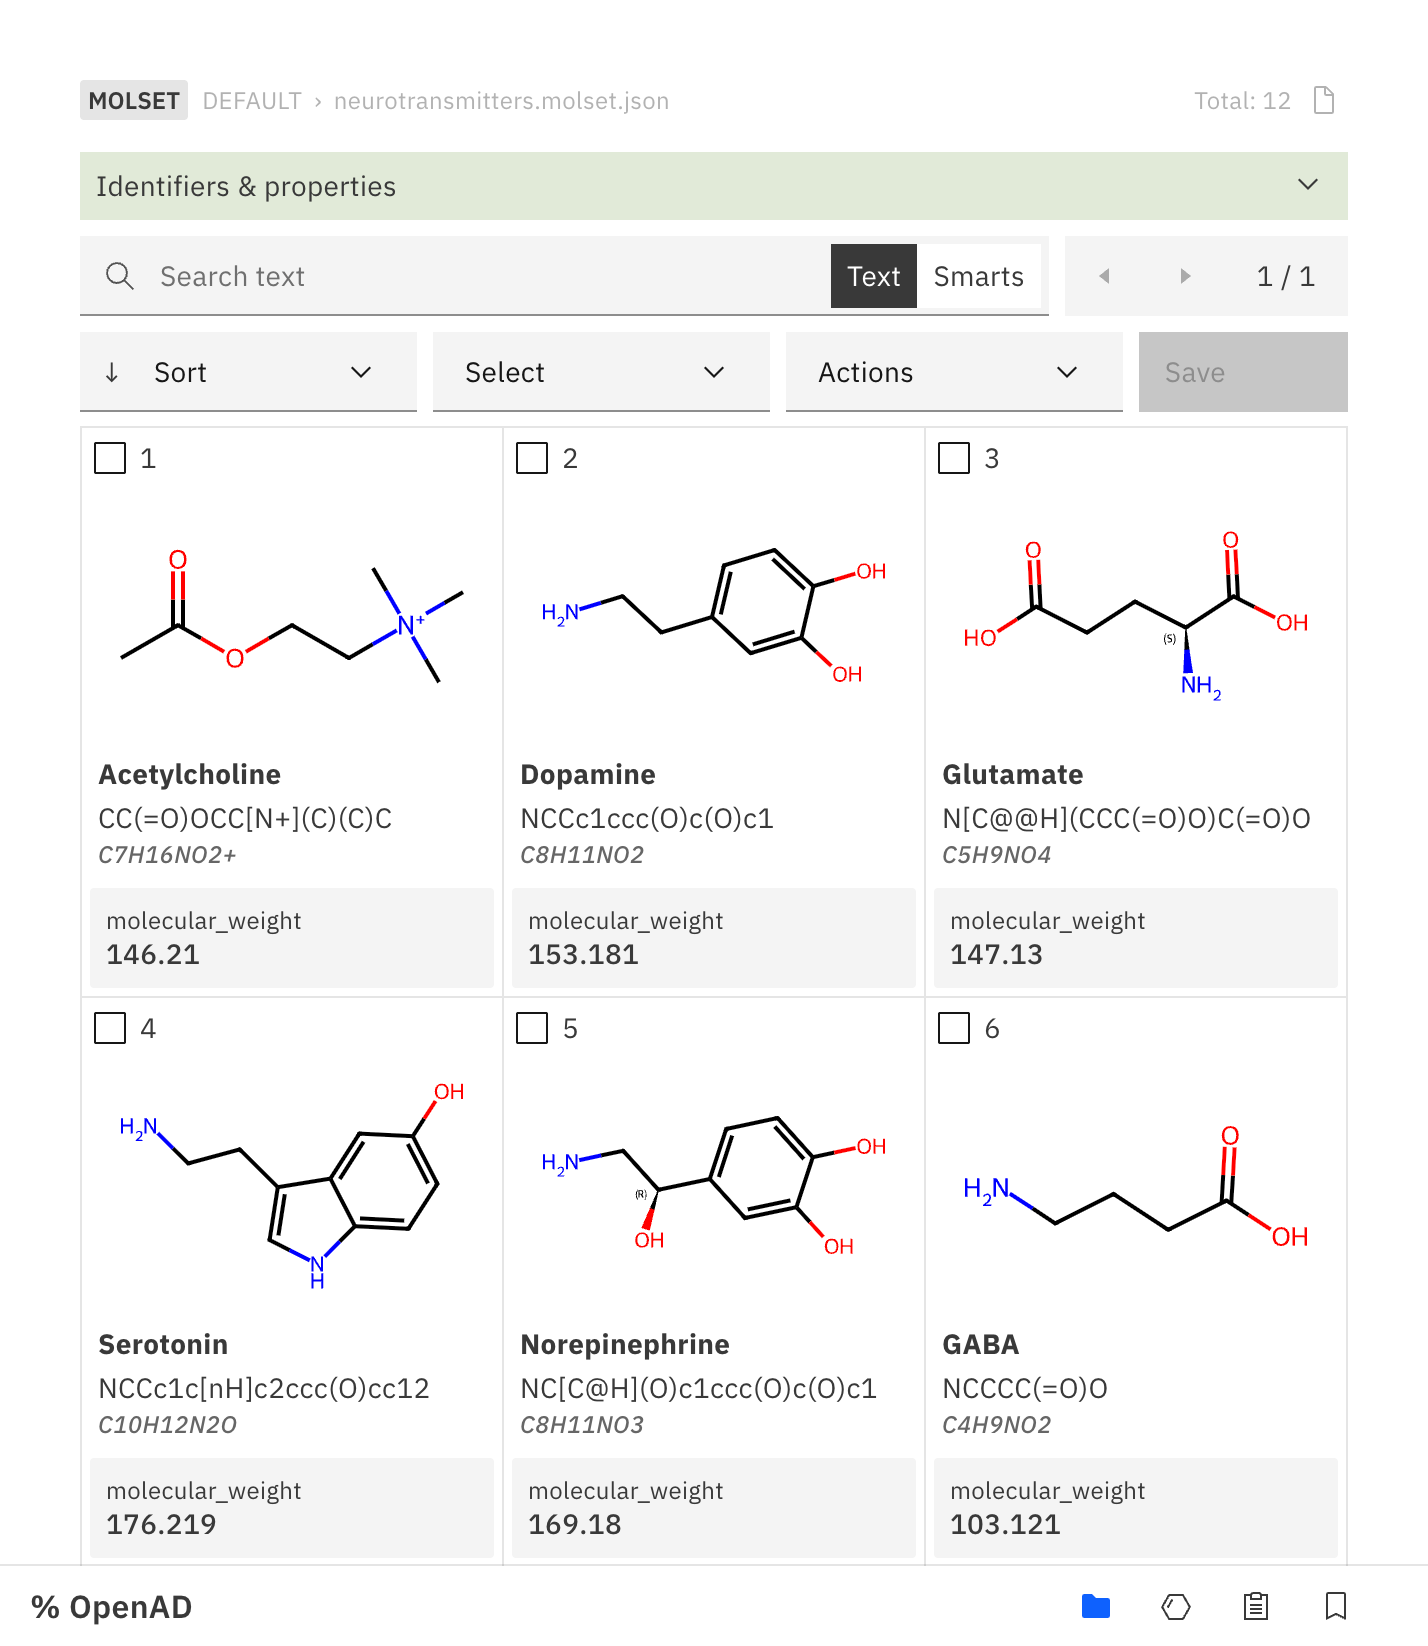This screenshot has width=1428, height=1646.
Task: Open the Select dropdown
Action: pos(601,372)
